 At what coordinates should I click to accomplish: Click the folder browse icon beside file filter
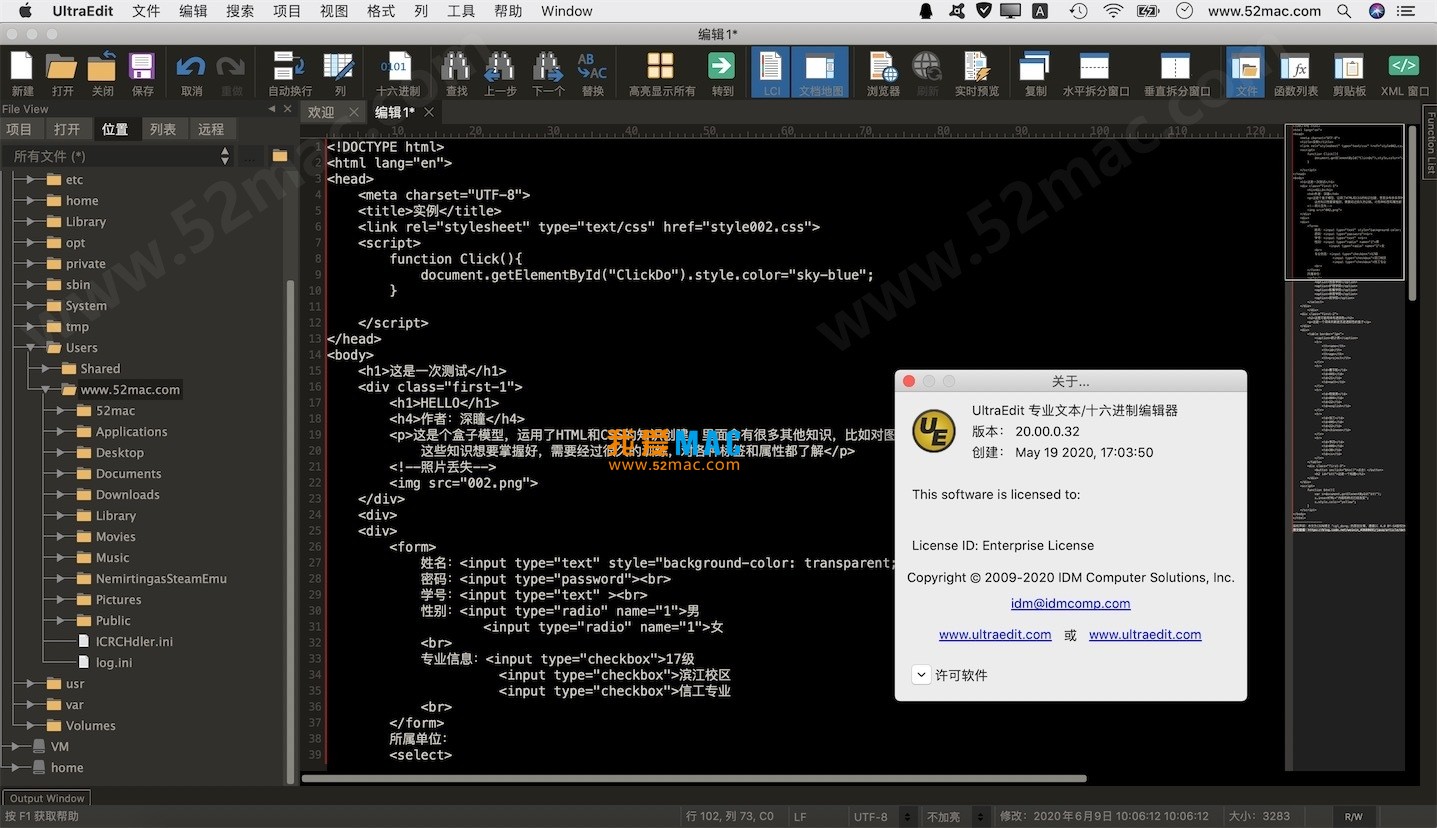tap(280, 156)
